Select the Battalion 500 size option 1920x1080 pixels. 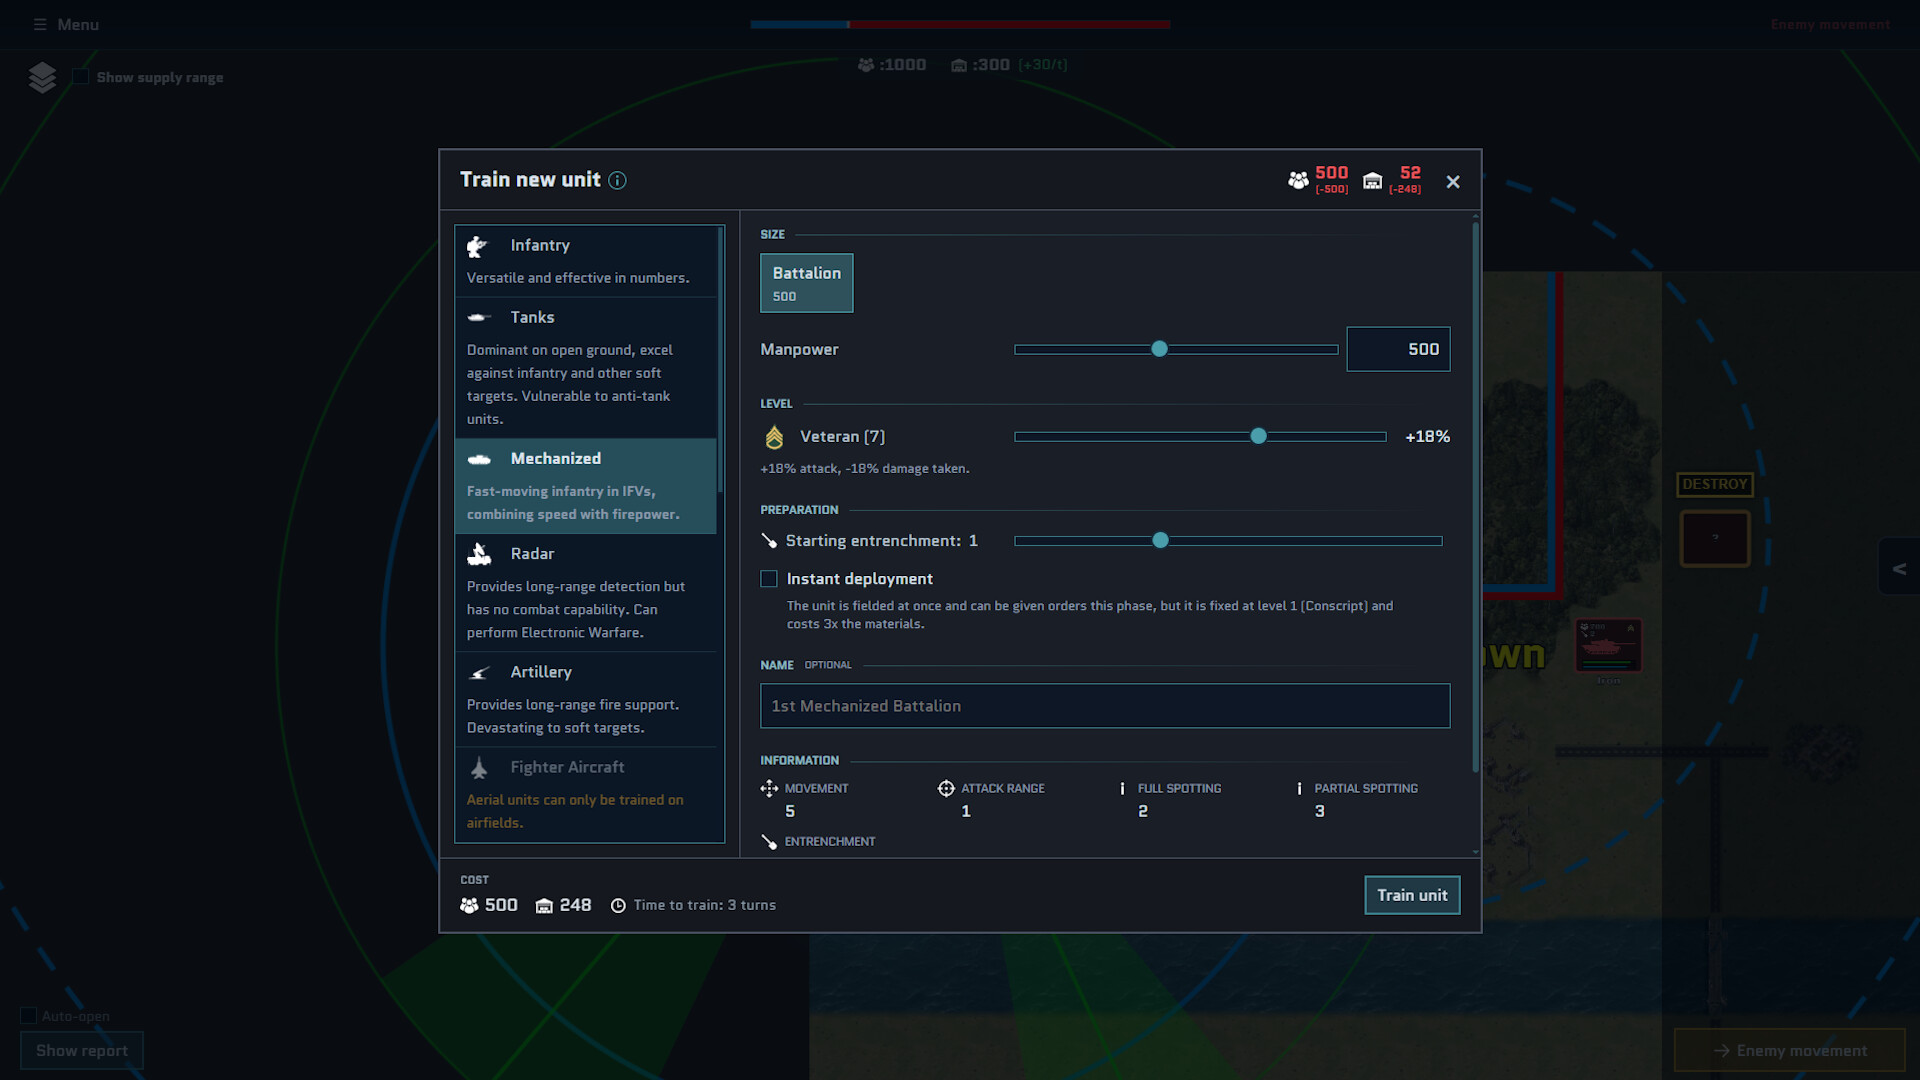click(806, 283)
